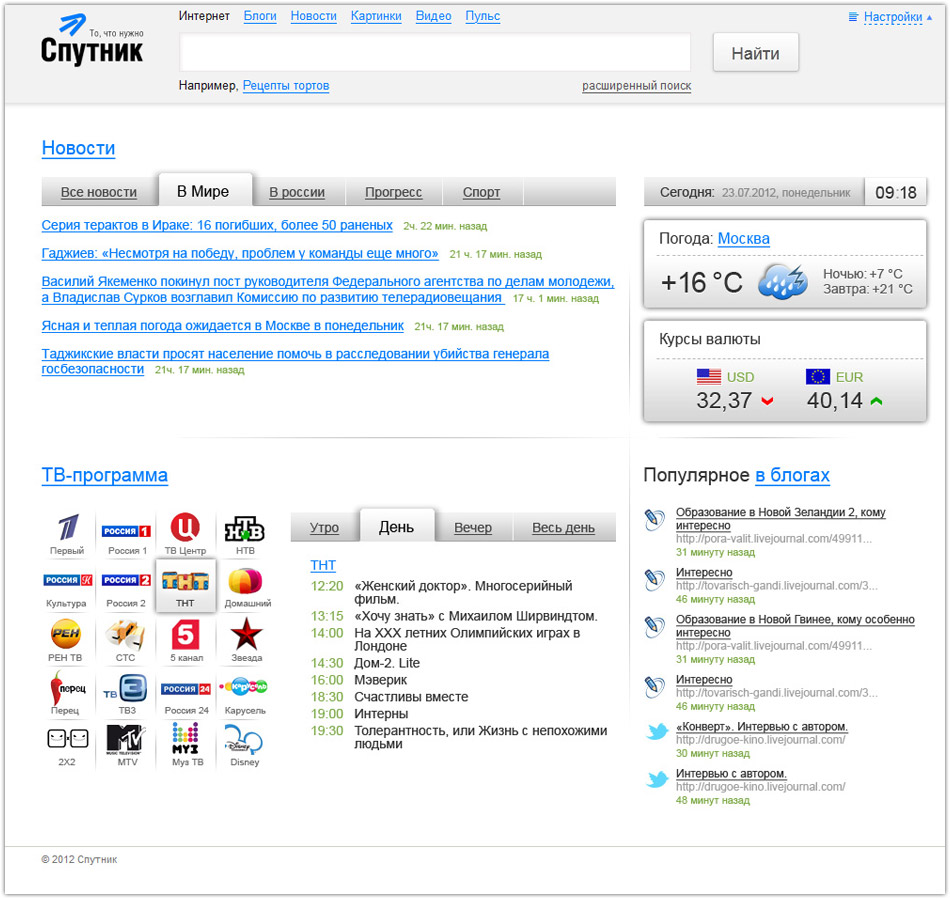Open the ТНТ channel schedule link
Viewport: 950px width, 899px height.
tap(323, 565)
